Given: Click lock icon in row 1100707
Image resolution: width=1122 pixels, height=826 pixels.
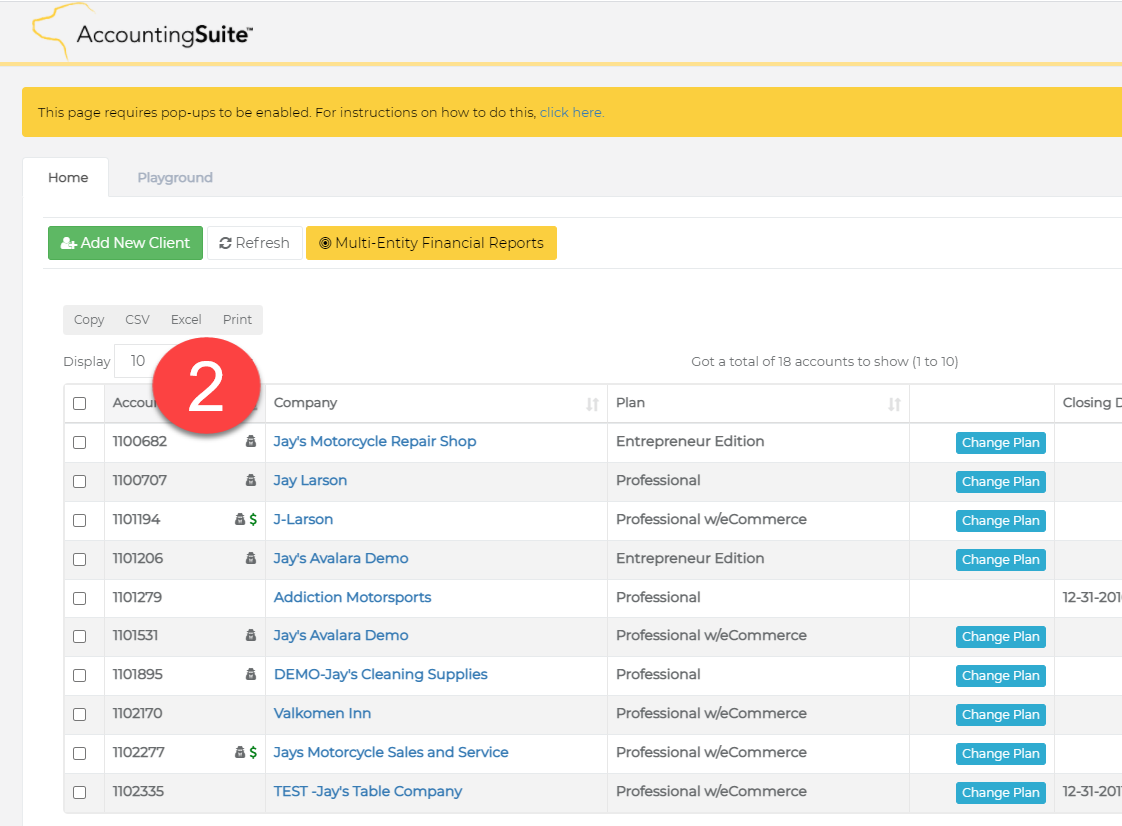Looking at the screenshot, I should point(250,480).
